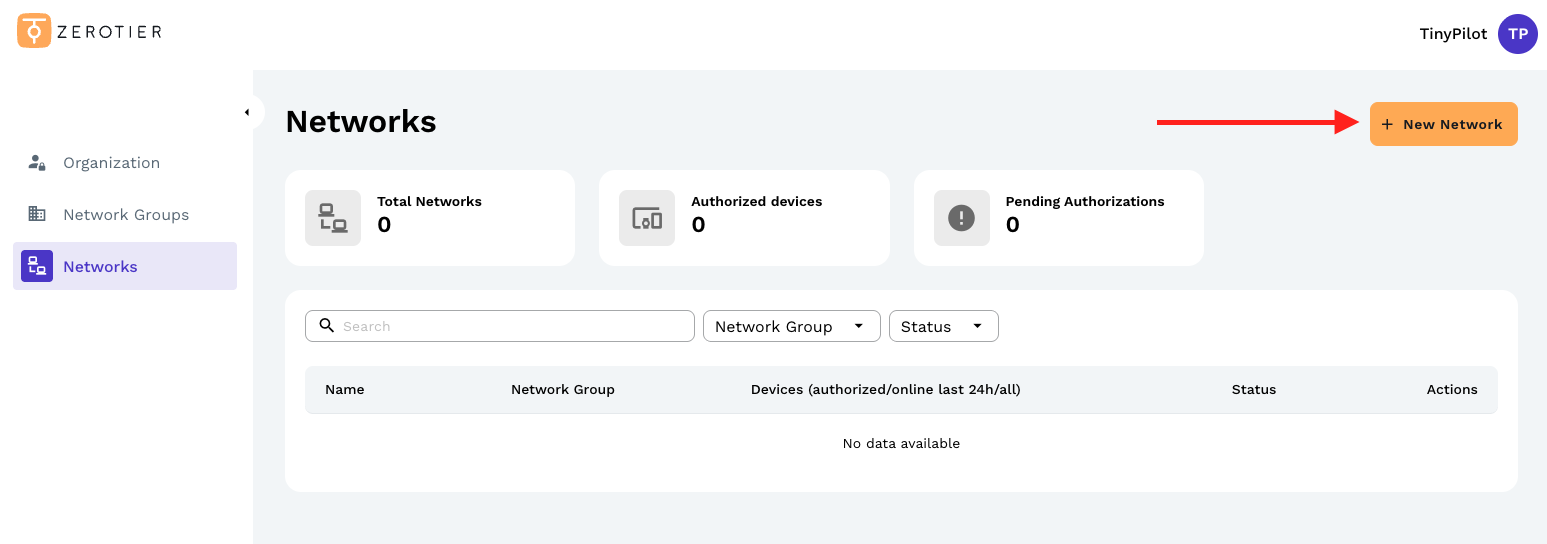The height and width of the screenshot is (544, 1547).
Task: Click the ZeroTier logo icon
Action: (x=34, y=31)
